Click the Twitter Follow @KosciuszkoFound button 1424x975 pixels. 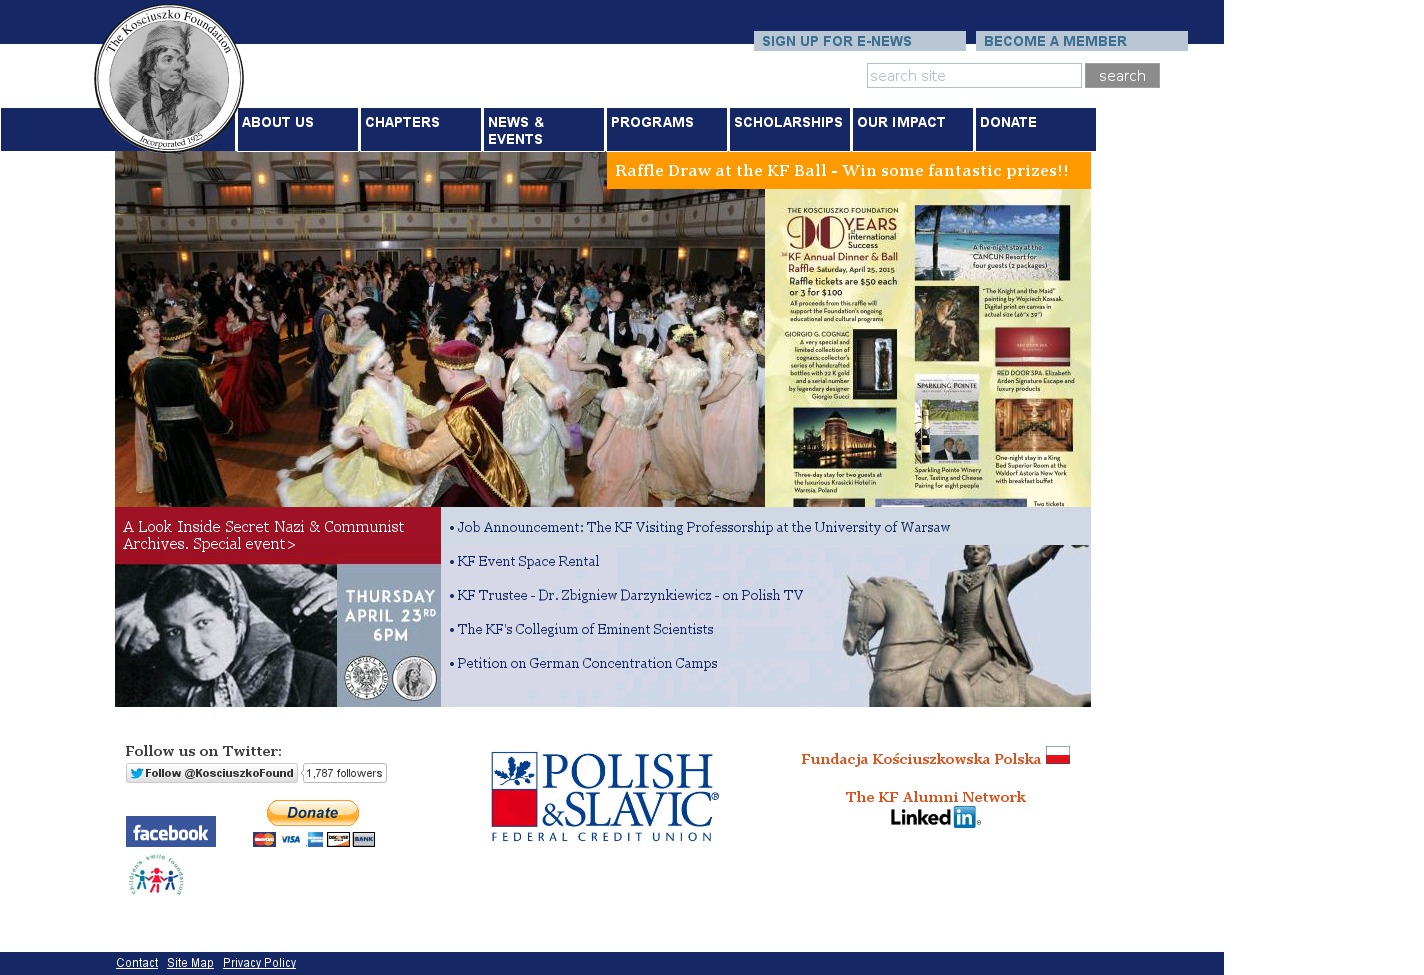(212, 773)
